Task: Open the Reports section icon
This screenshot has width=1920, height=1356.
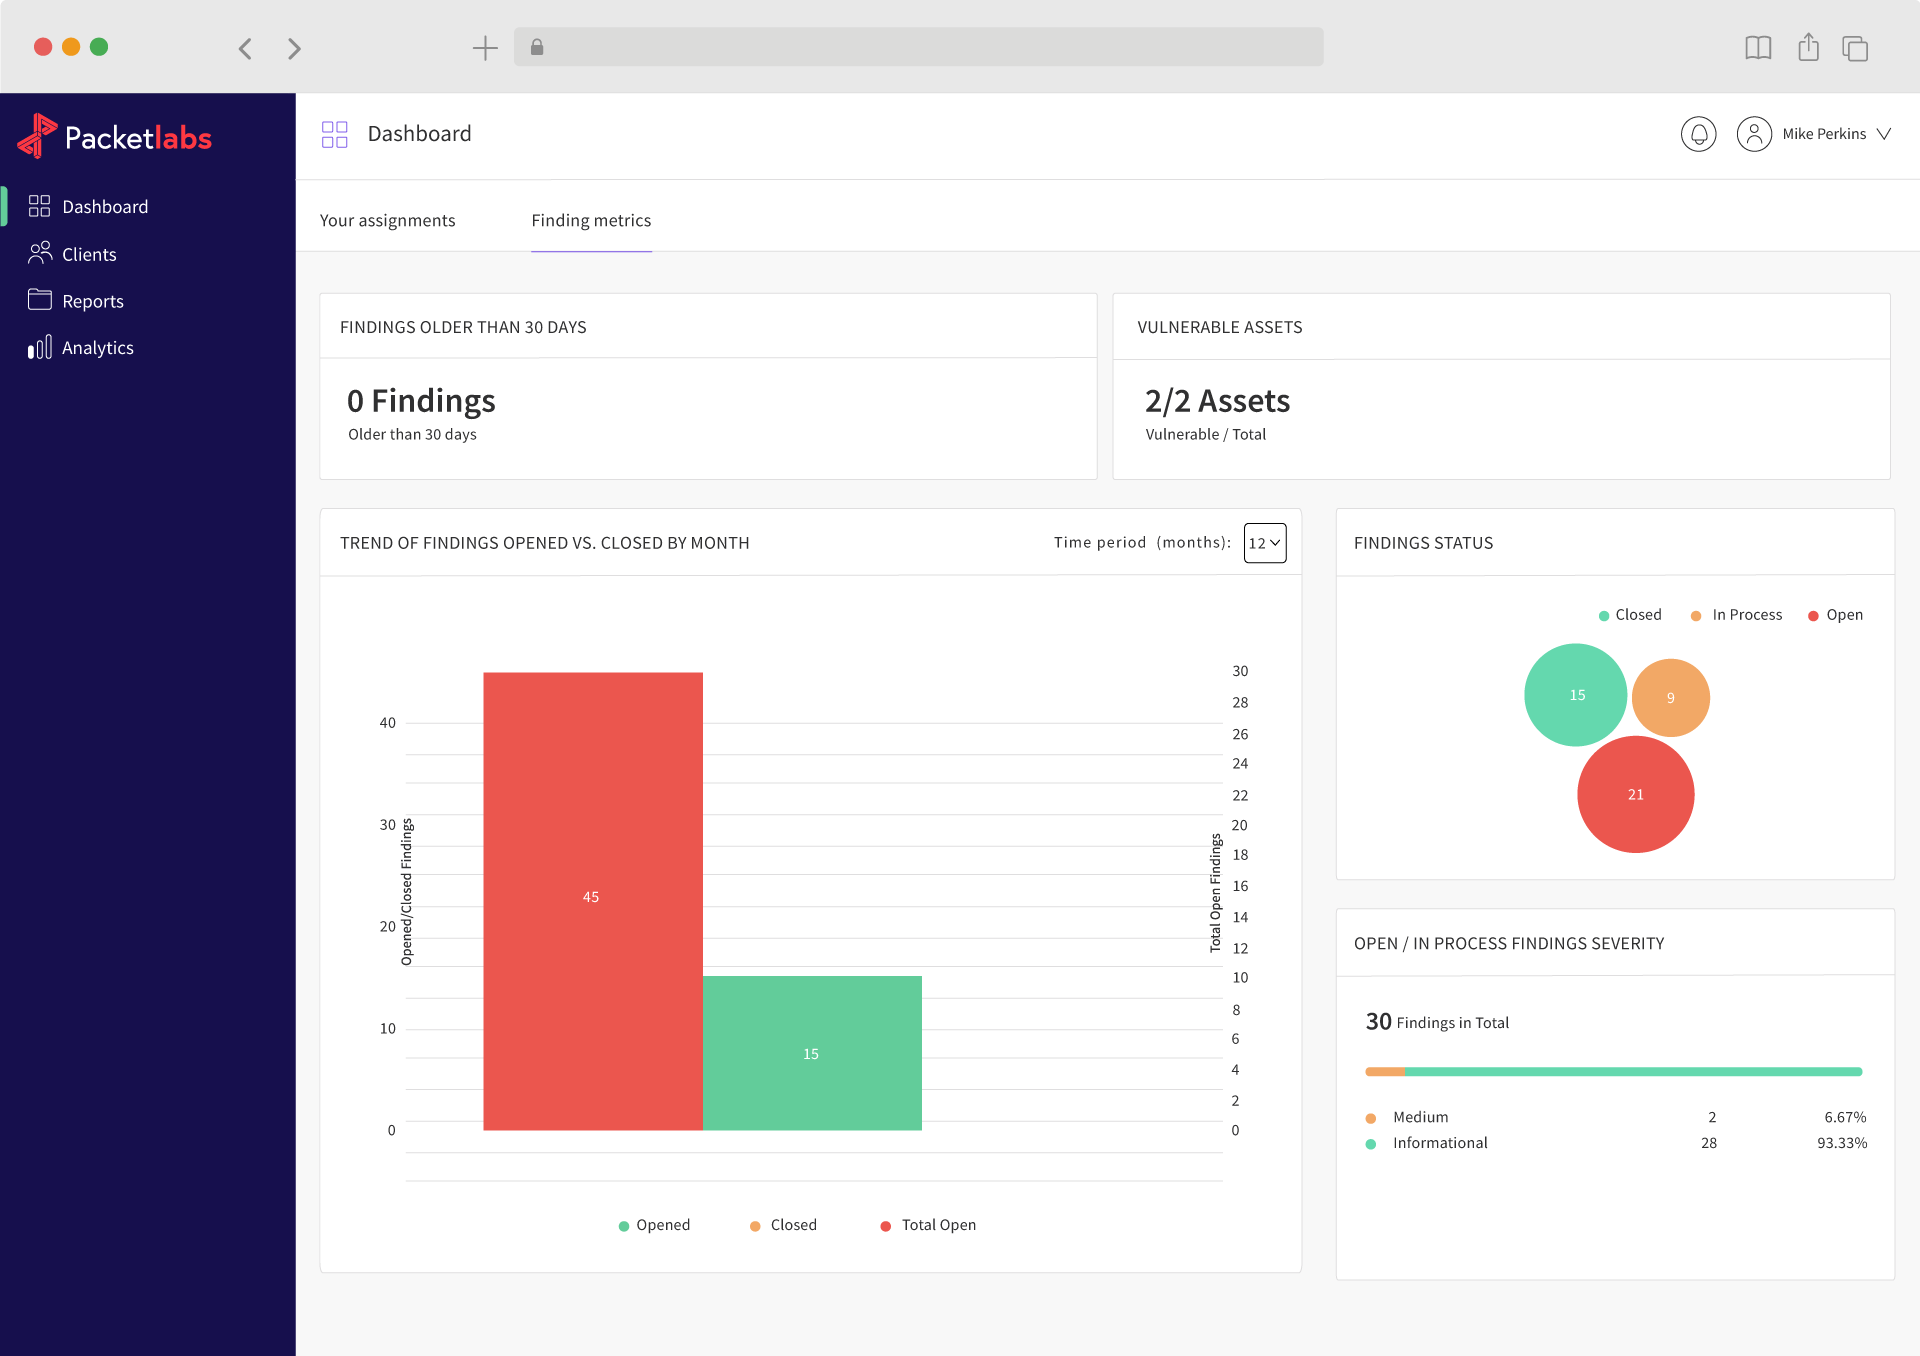Action: point(40,300)
